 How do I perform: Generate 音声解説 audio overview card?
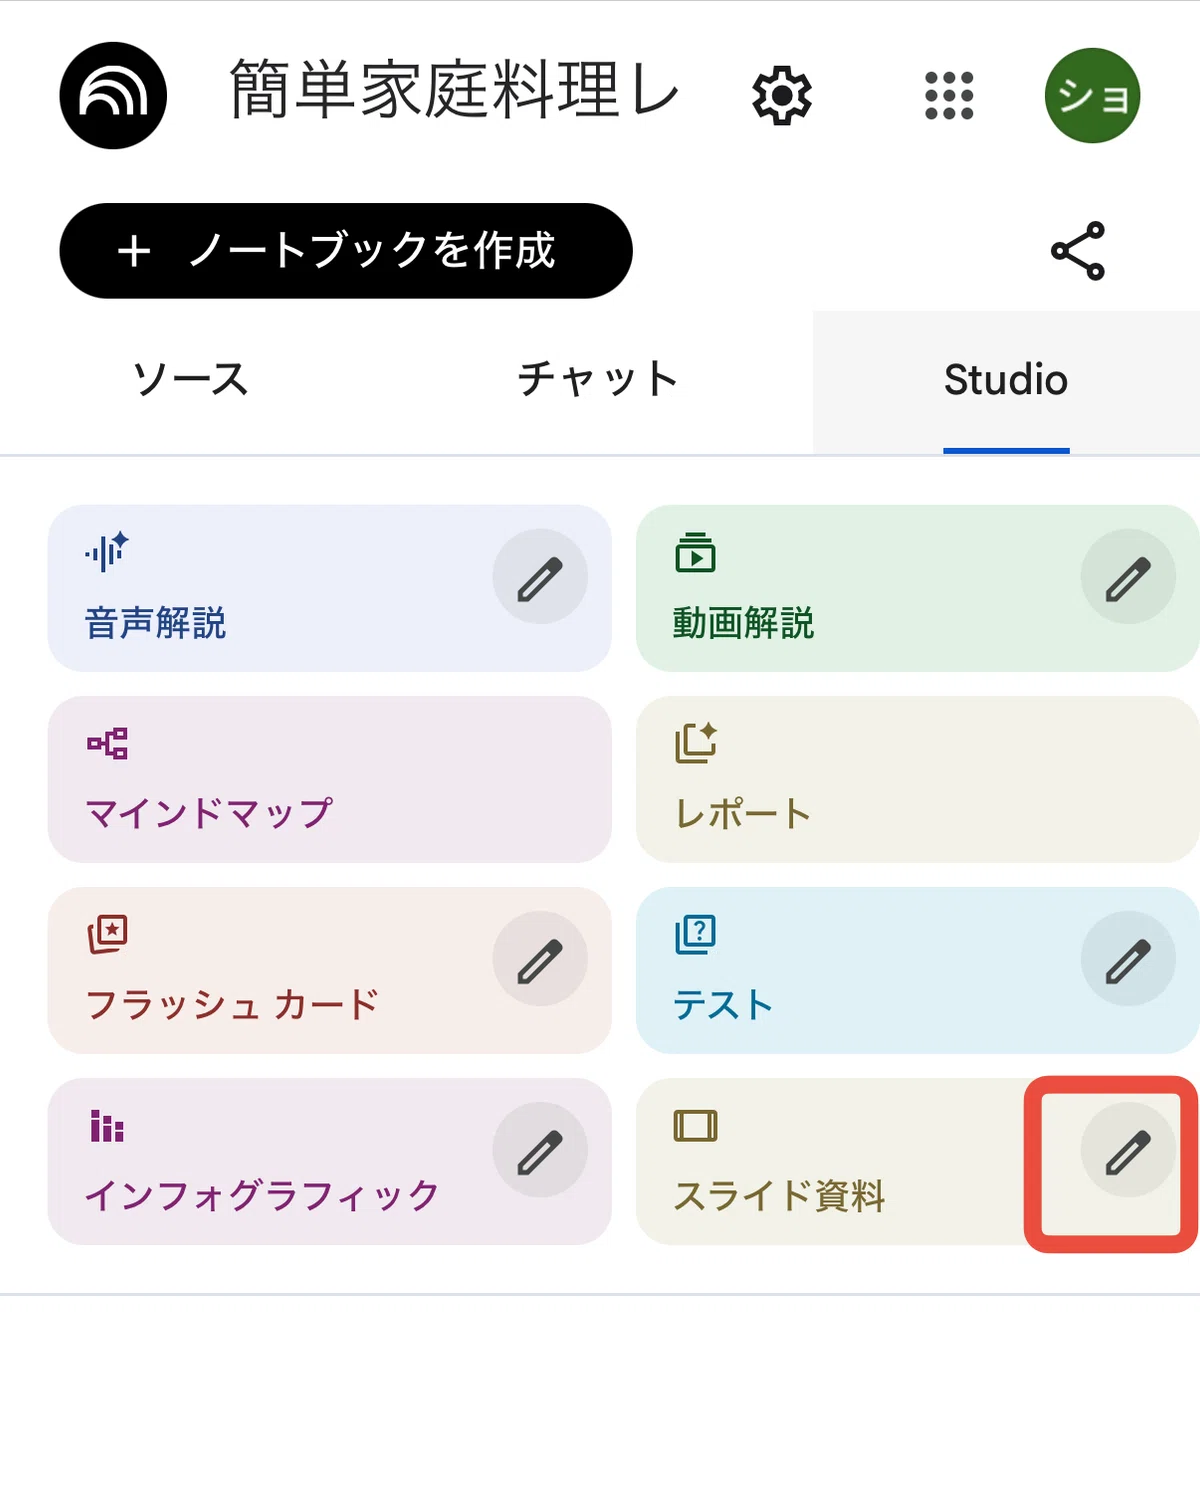tap(270, 588)
